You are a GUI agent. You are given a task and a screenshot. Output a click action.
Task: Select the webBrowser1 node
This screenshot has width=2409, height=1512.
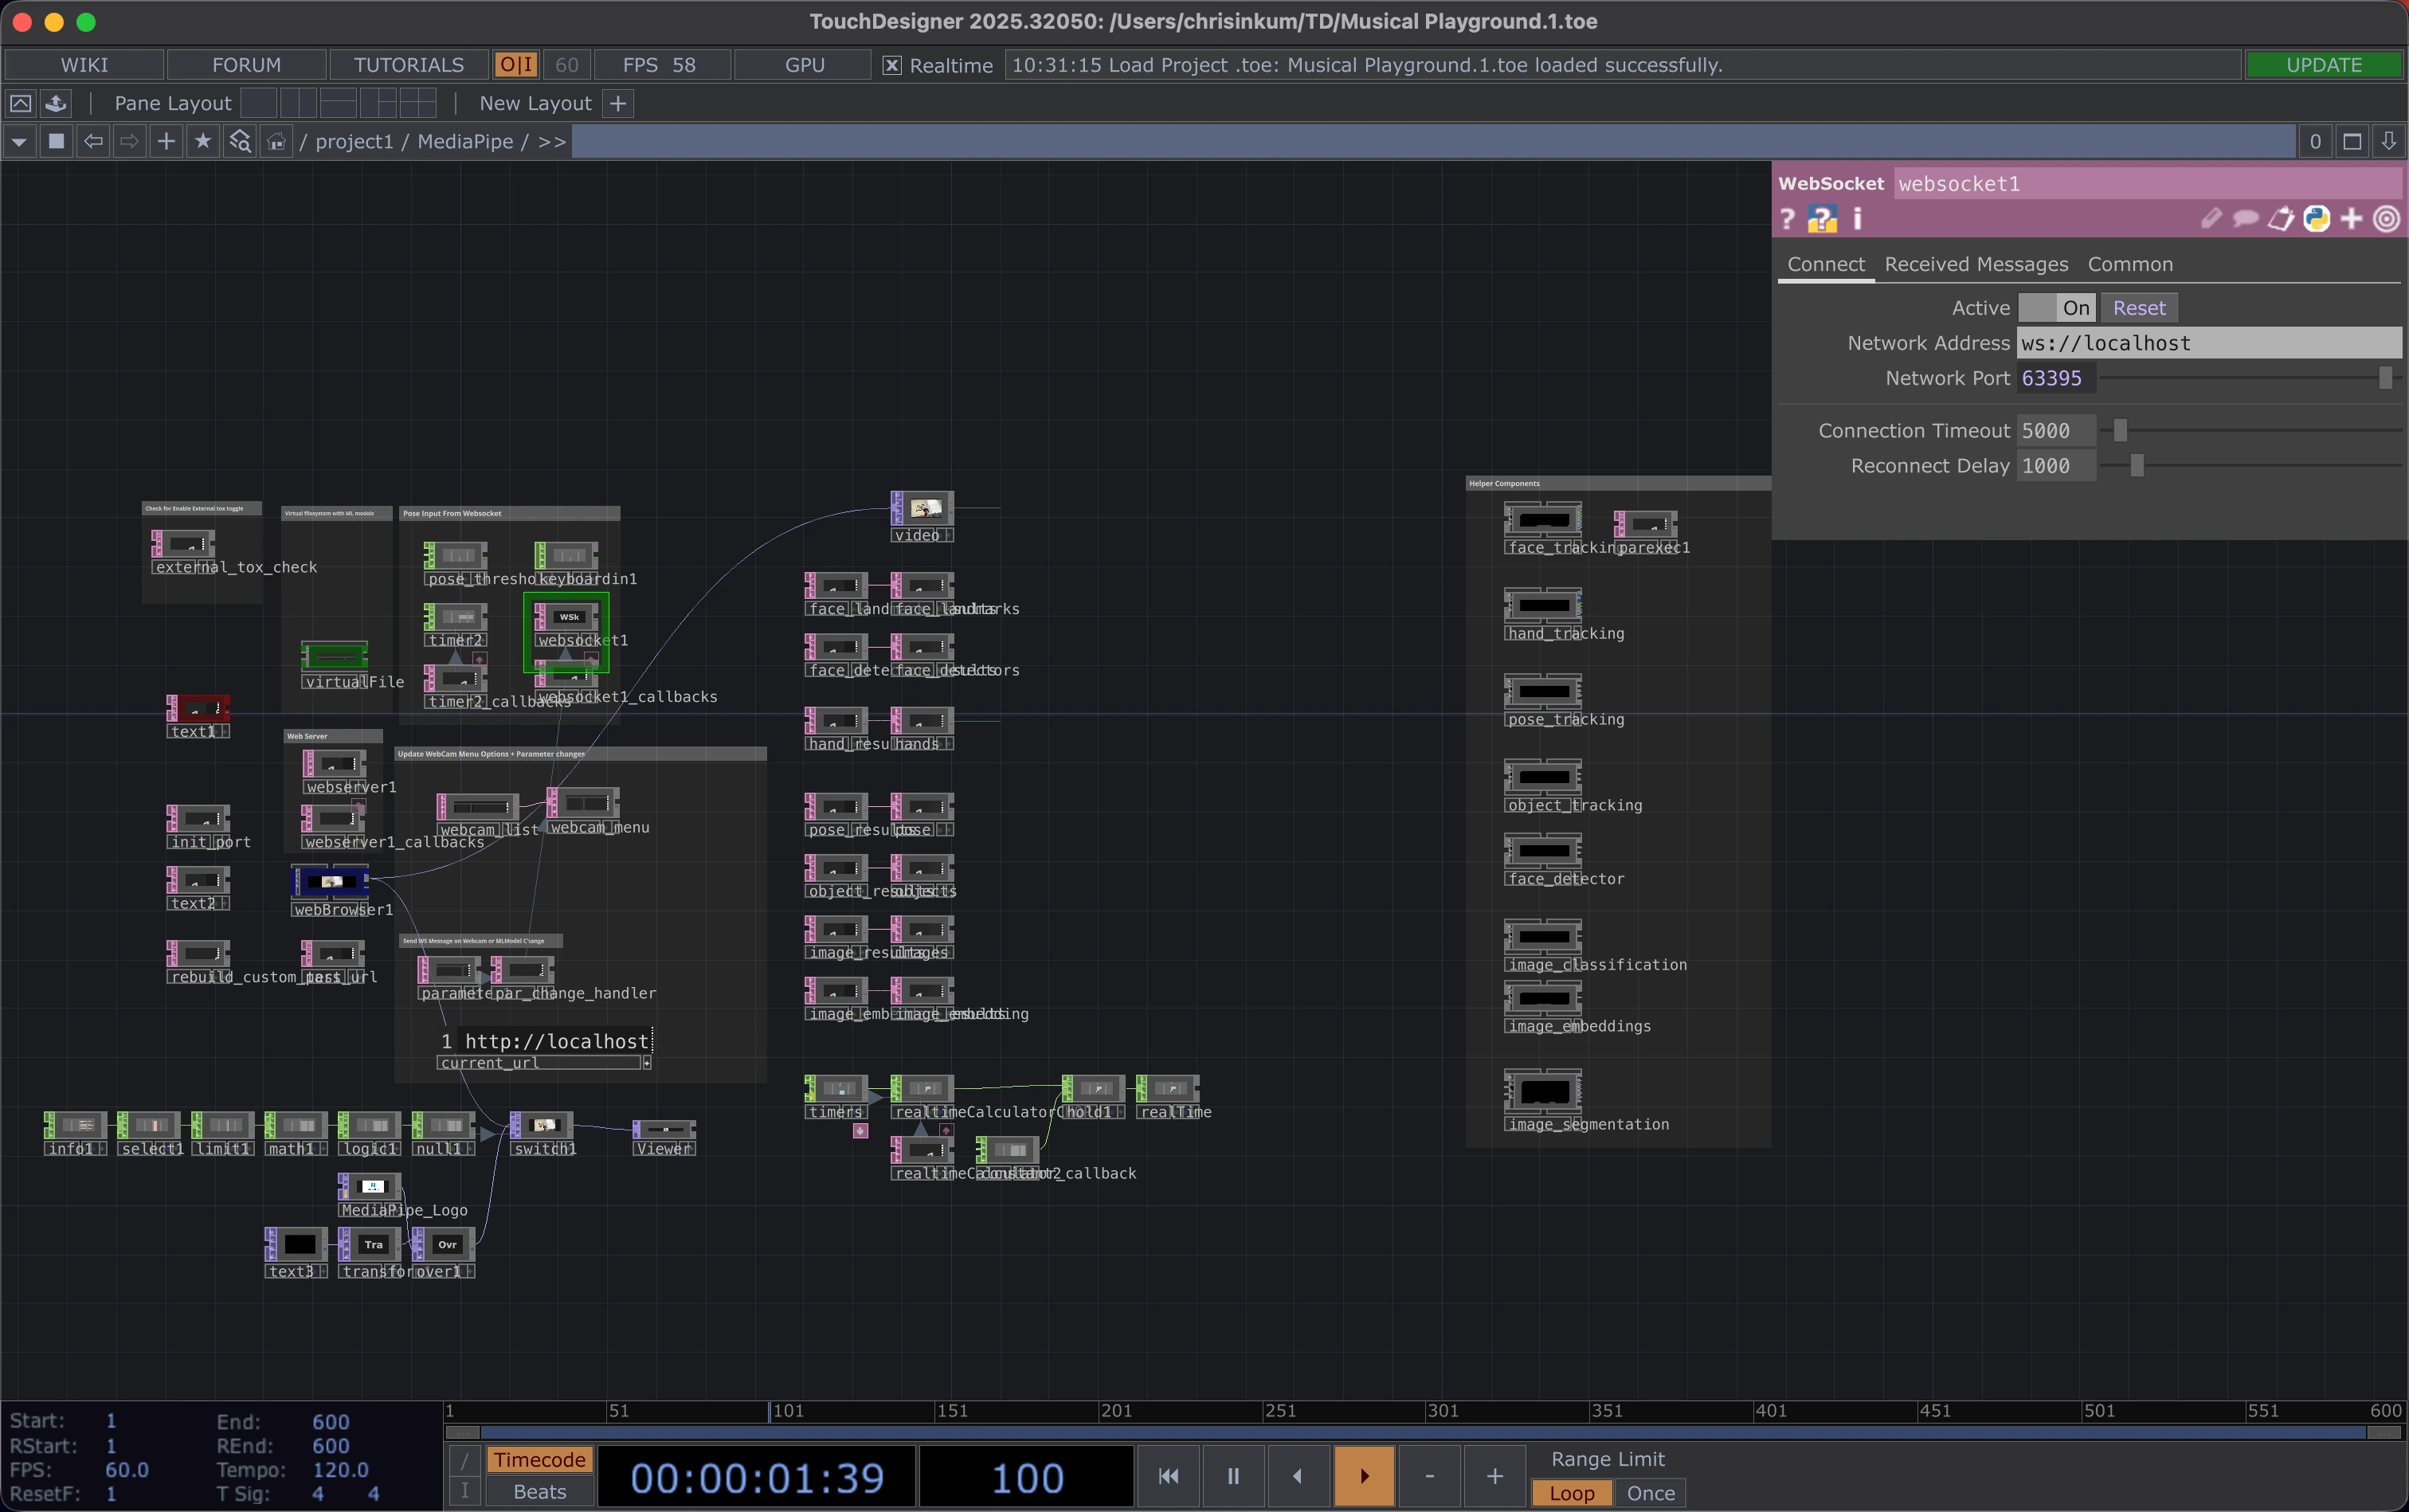[x=330, y=882]
